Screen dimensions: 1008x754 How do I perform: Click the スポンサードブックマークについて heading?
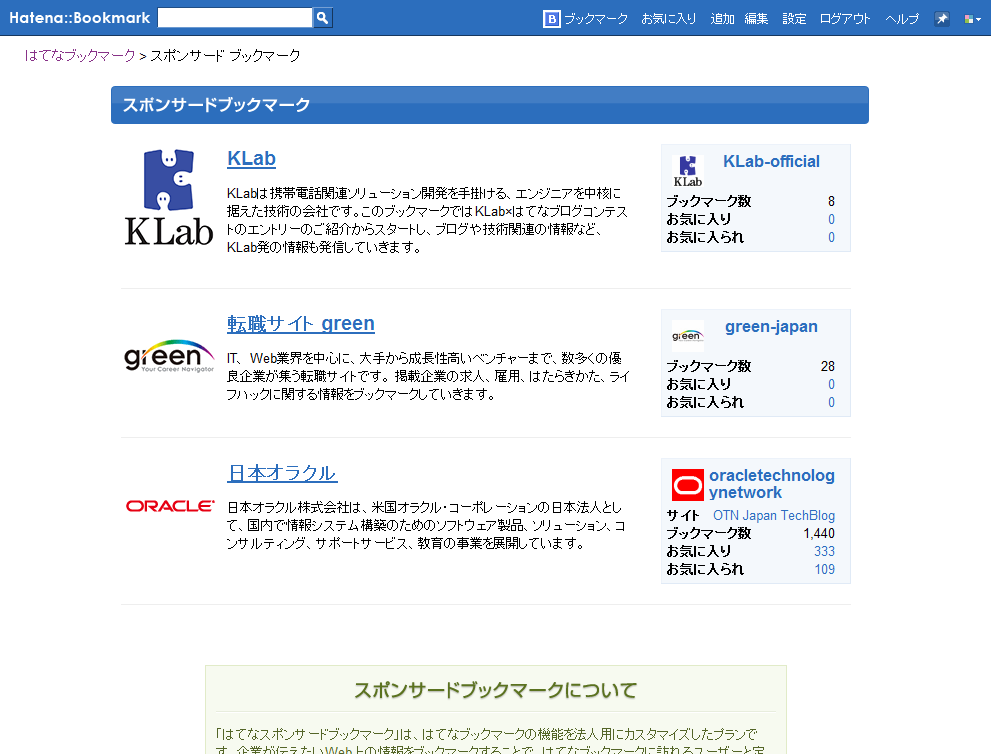[496, 690]
